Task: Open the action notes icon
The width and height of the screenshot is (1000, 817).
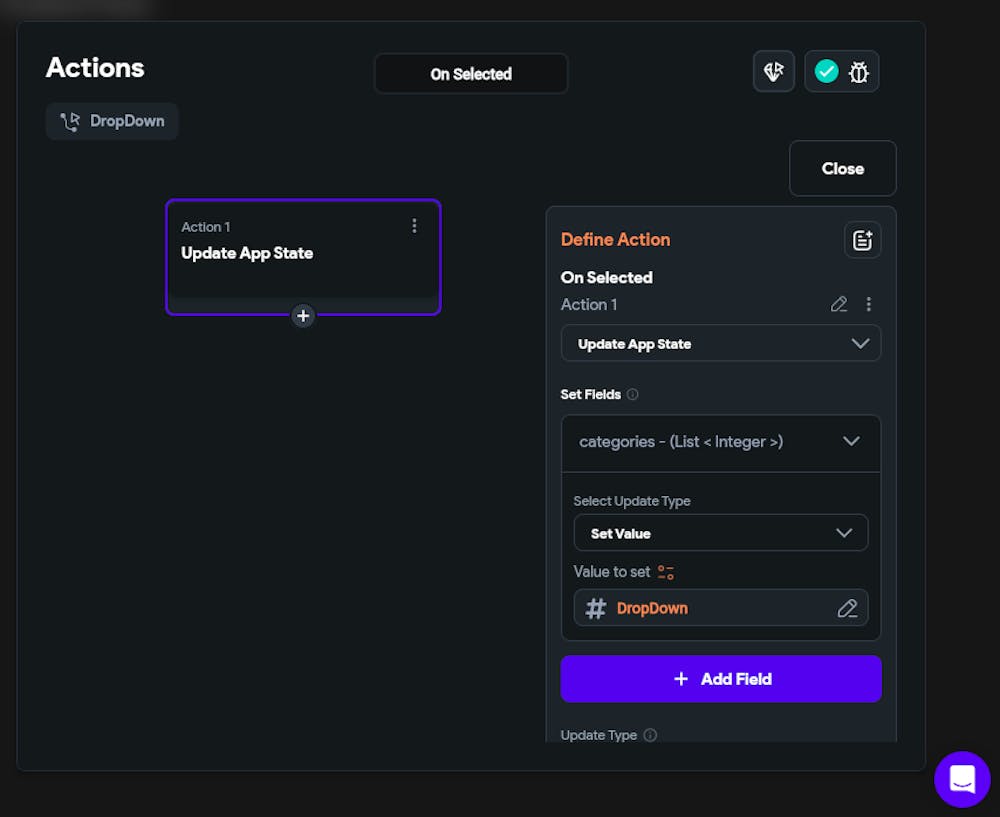Action: pos(862,240)
